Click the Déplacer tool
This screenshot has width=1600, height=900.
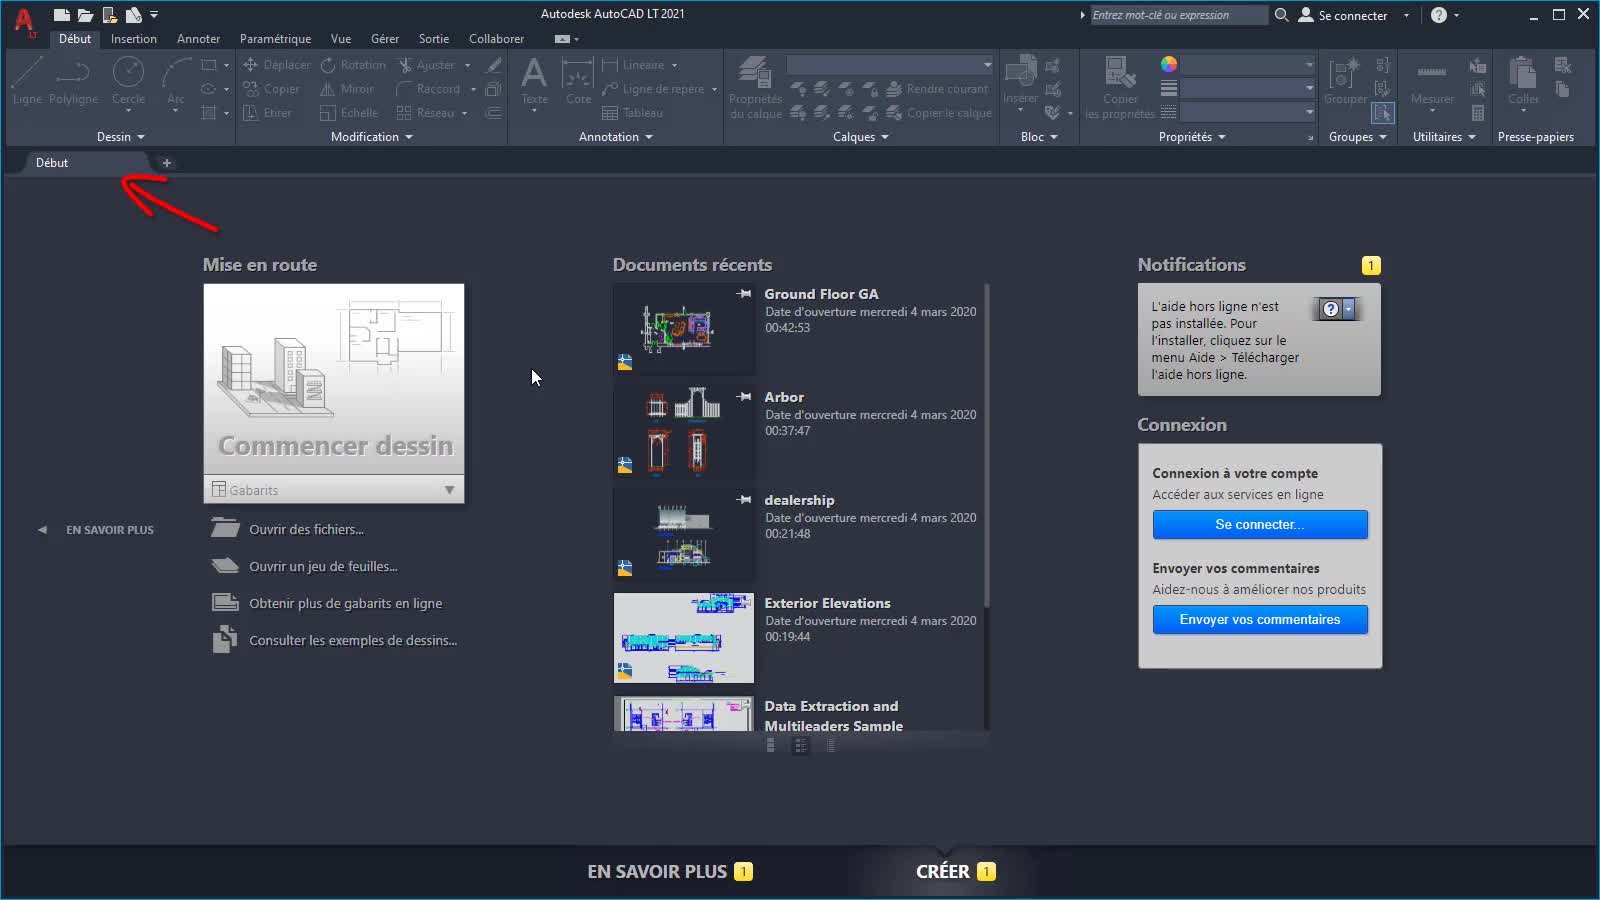click(x=276, y=65)
